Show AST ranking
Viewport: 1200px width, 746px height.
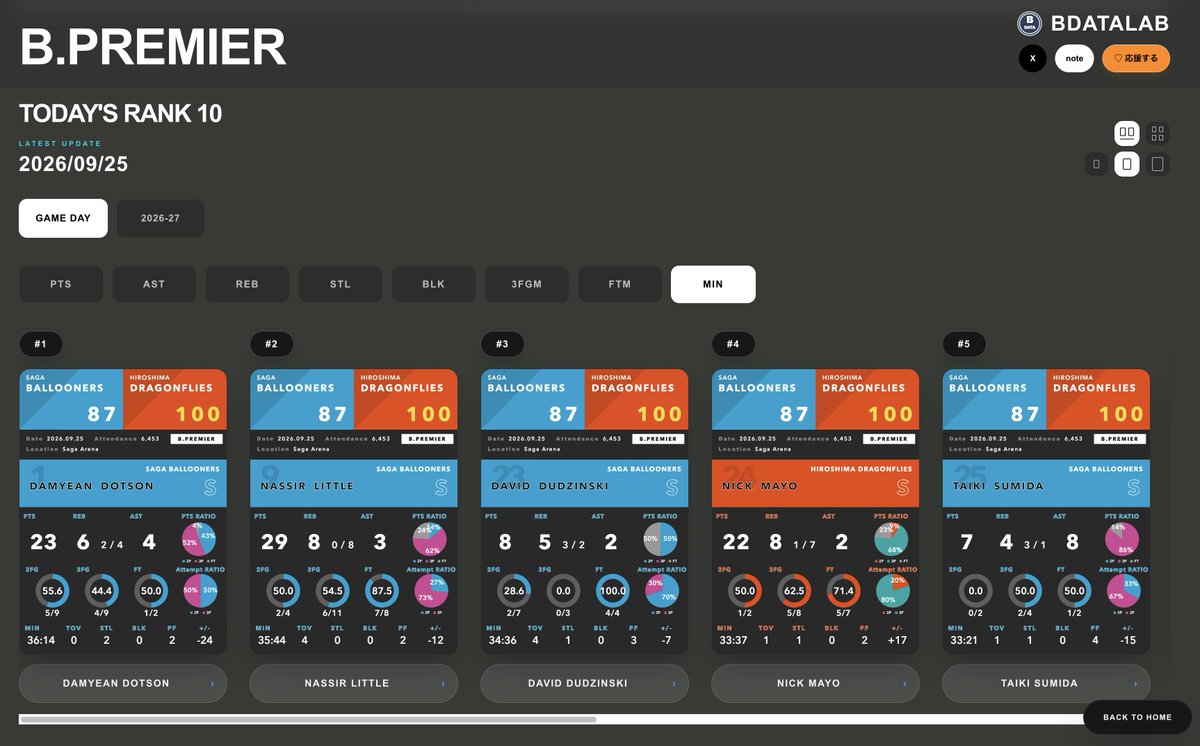pyautogui.click(x=154, y=284)
